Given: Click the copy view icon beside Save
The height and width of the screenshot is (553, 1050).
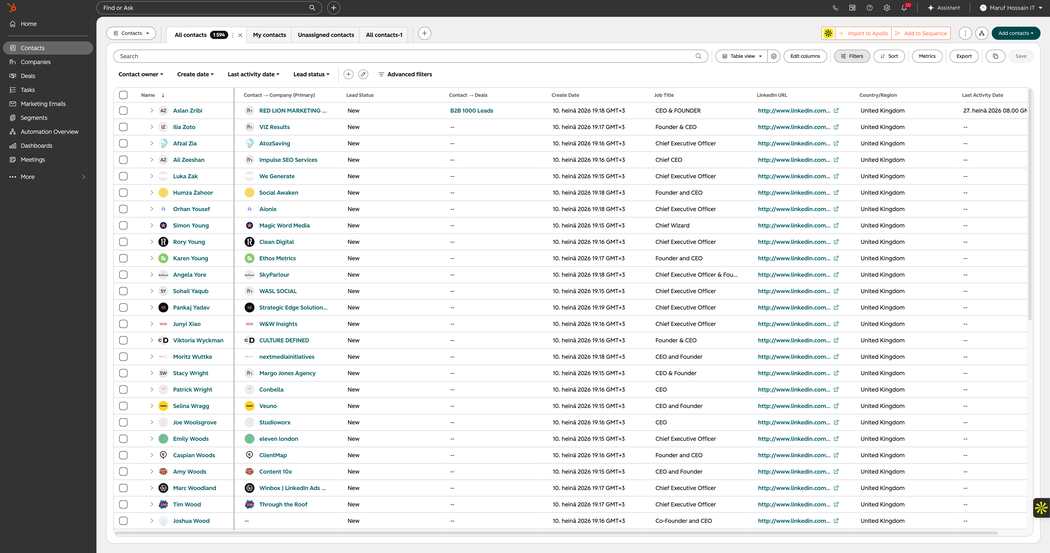Looking at the screenshot, I should (996, 56).
